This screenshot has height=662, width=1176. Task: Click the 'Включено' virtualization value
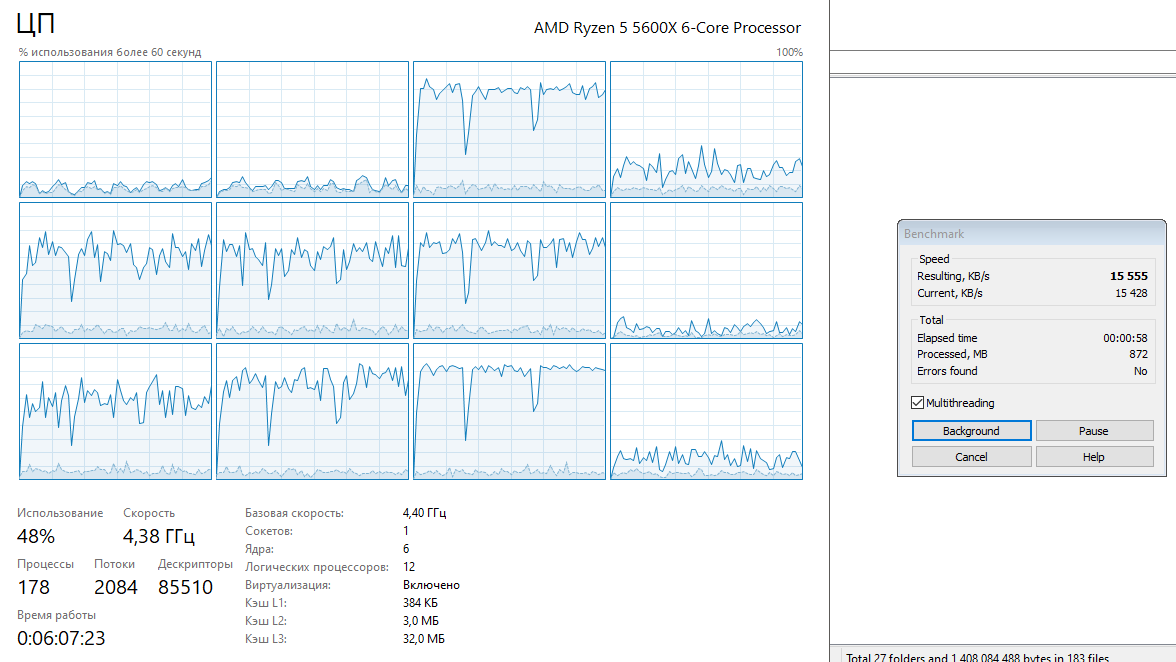(x=431, y=585)
